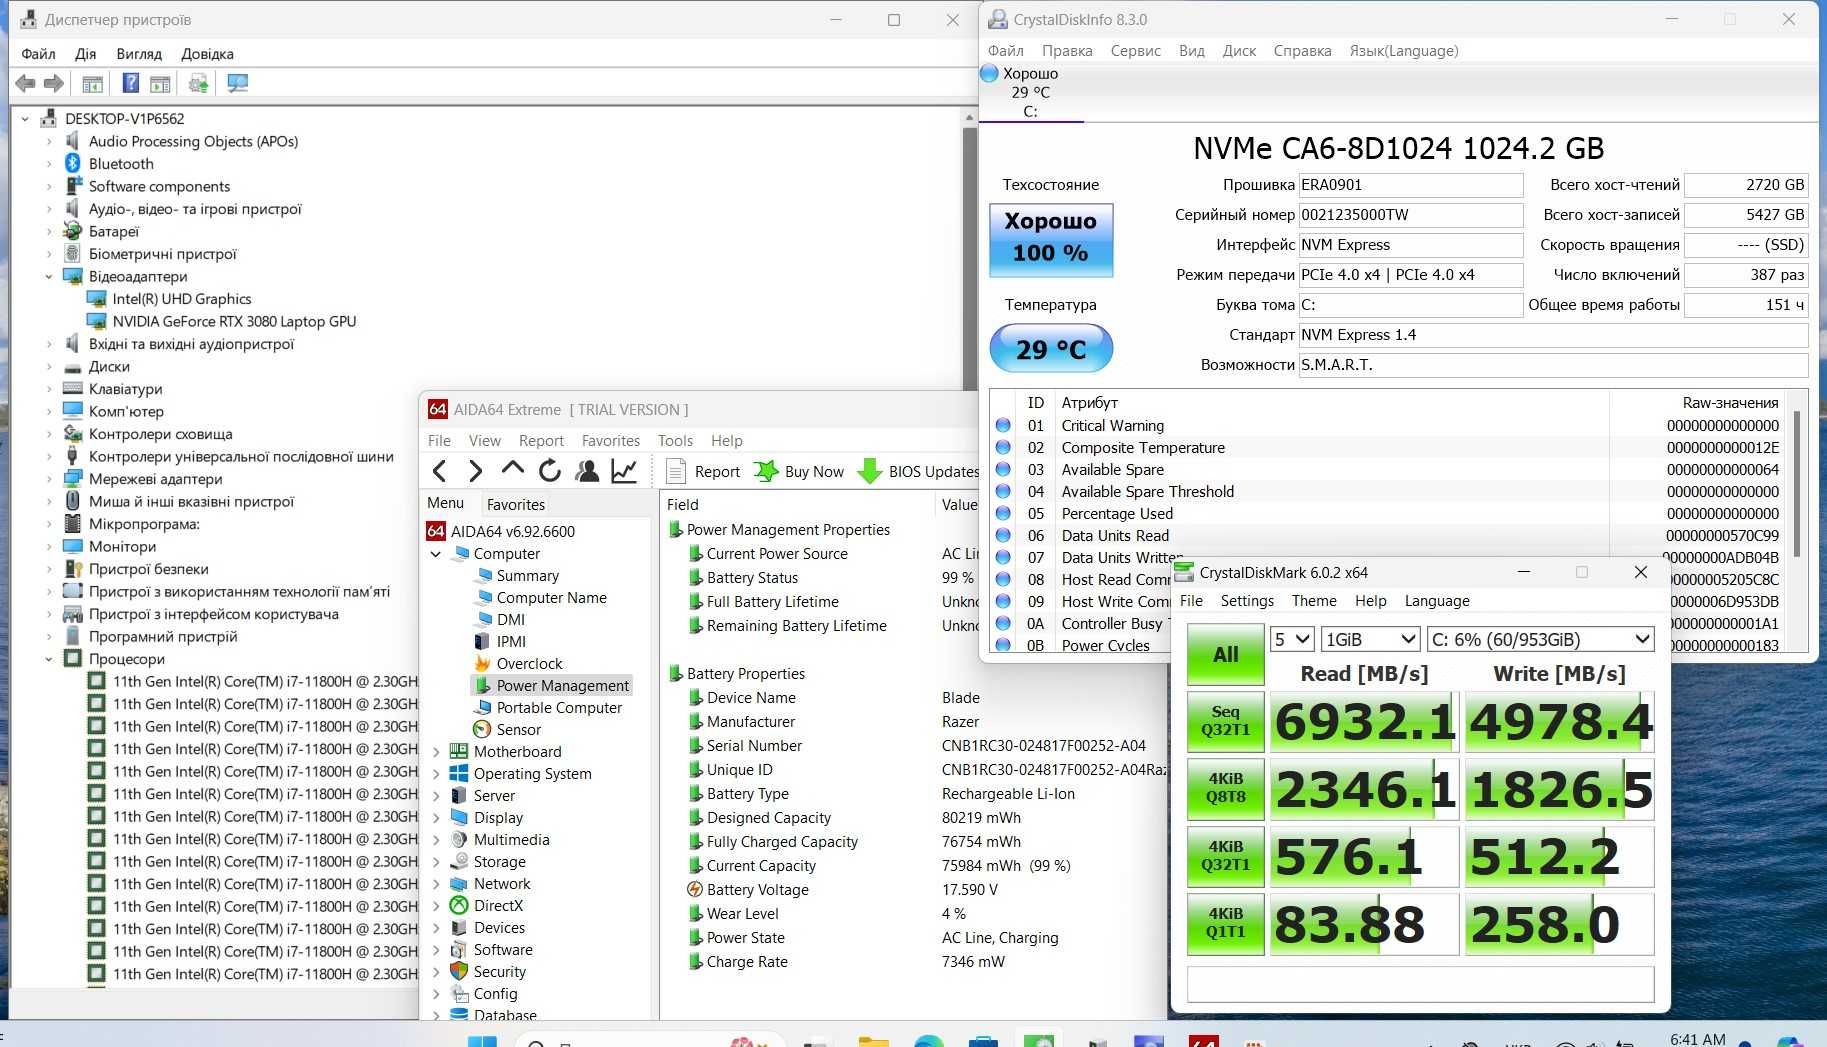Open the Favorites menu in AIDA64 menu bar

pyautogui.click(x=610, y=441)
